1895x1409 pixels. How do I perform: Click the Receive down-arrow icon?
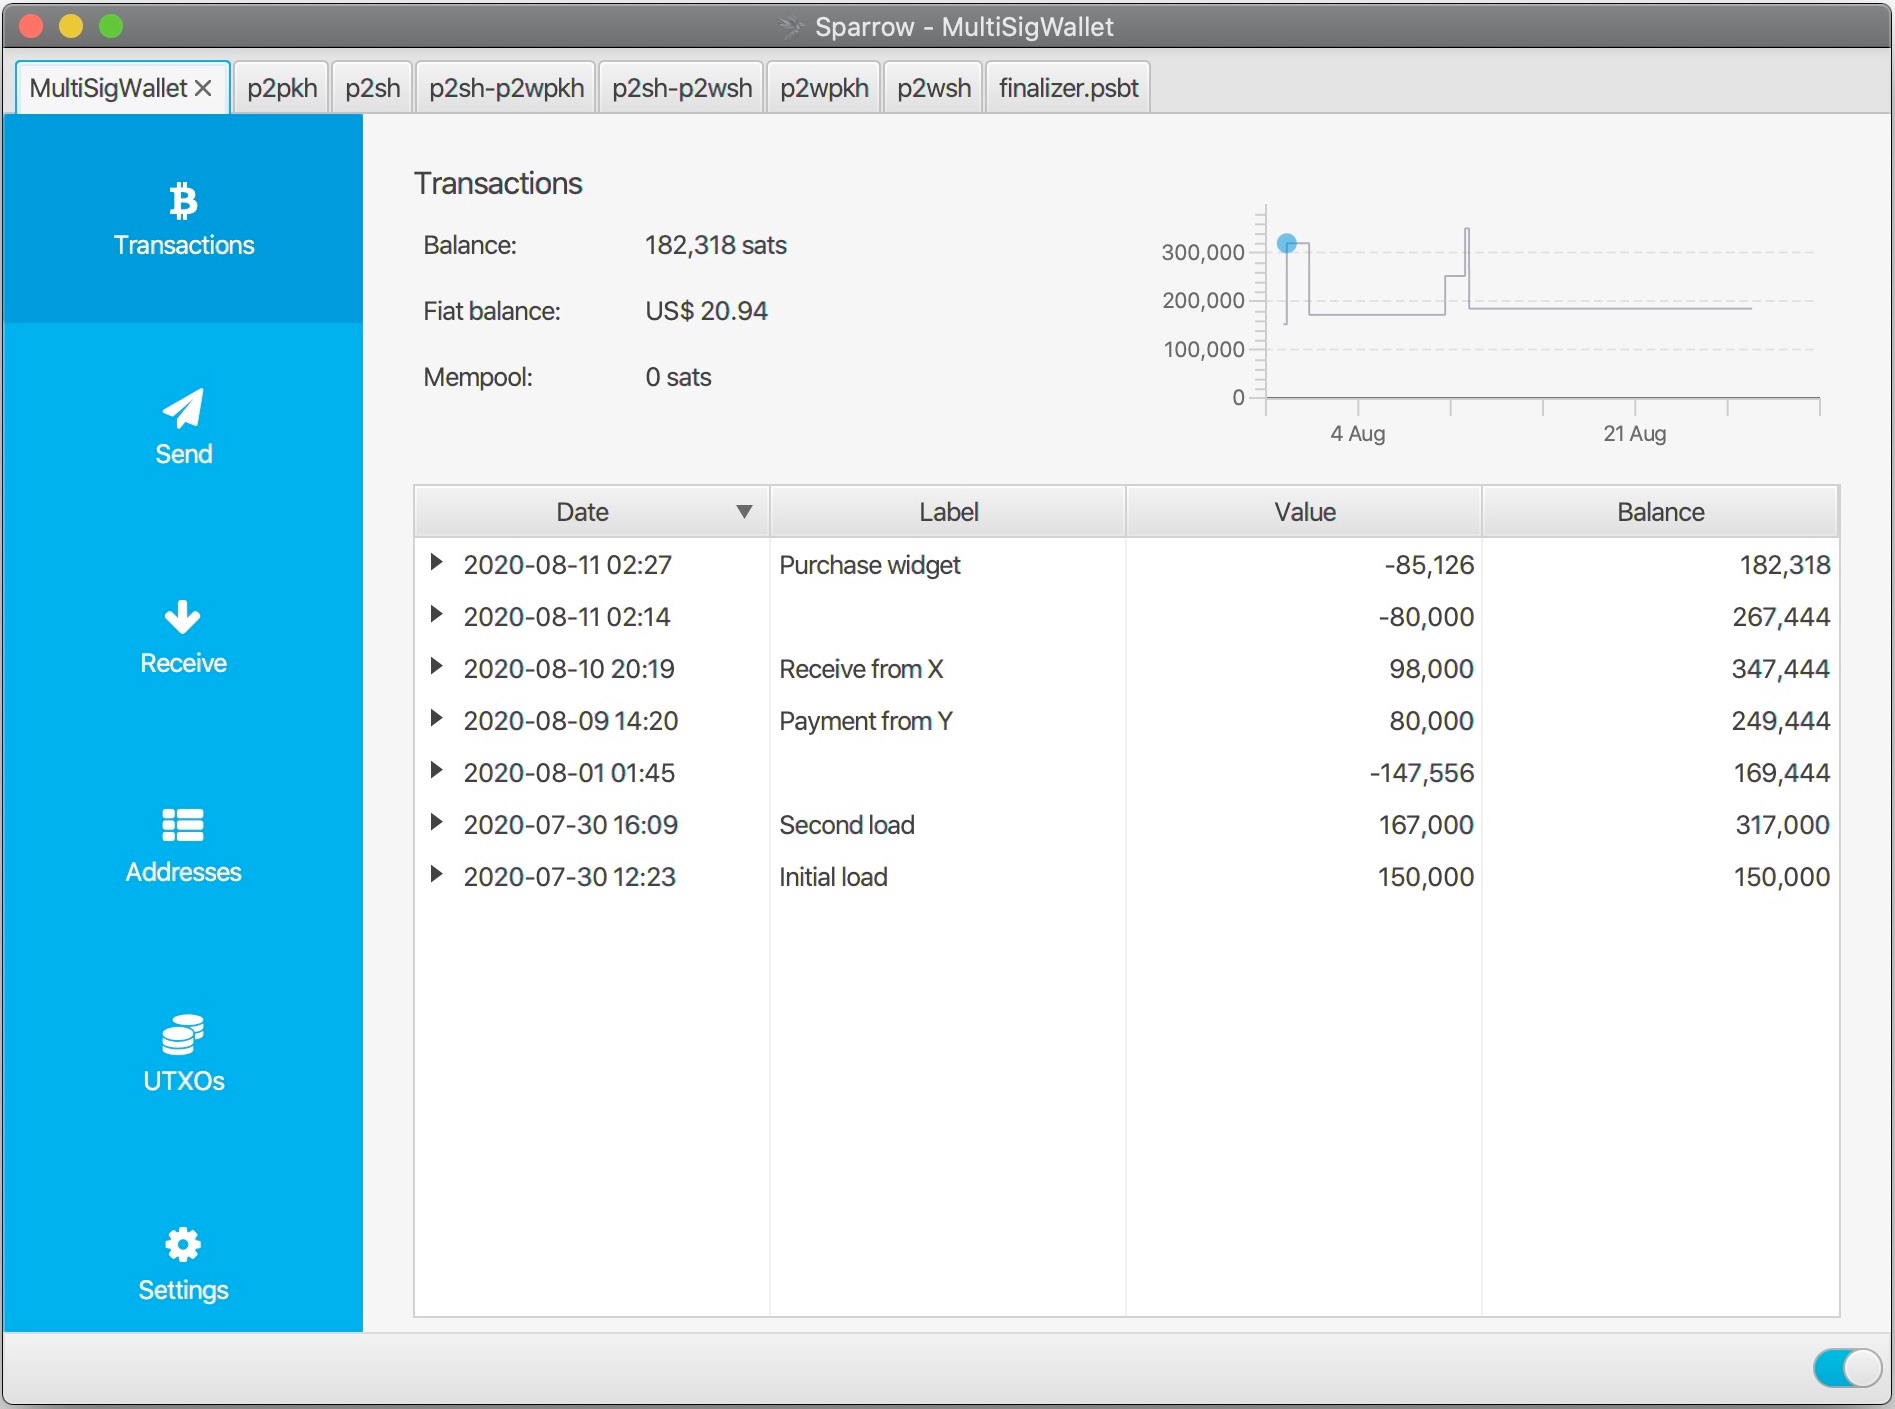click(183, 617)
